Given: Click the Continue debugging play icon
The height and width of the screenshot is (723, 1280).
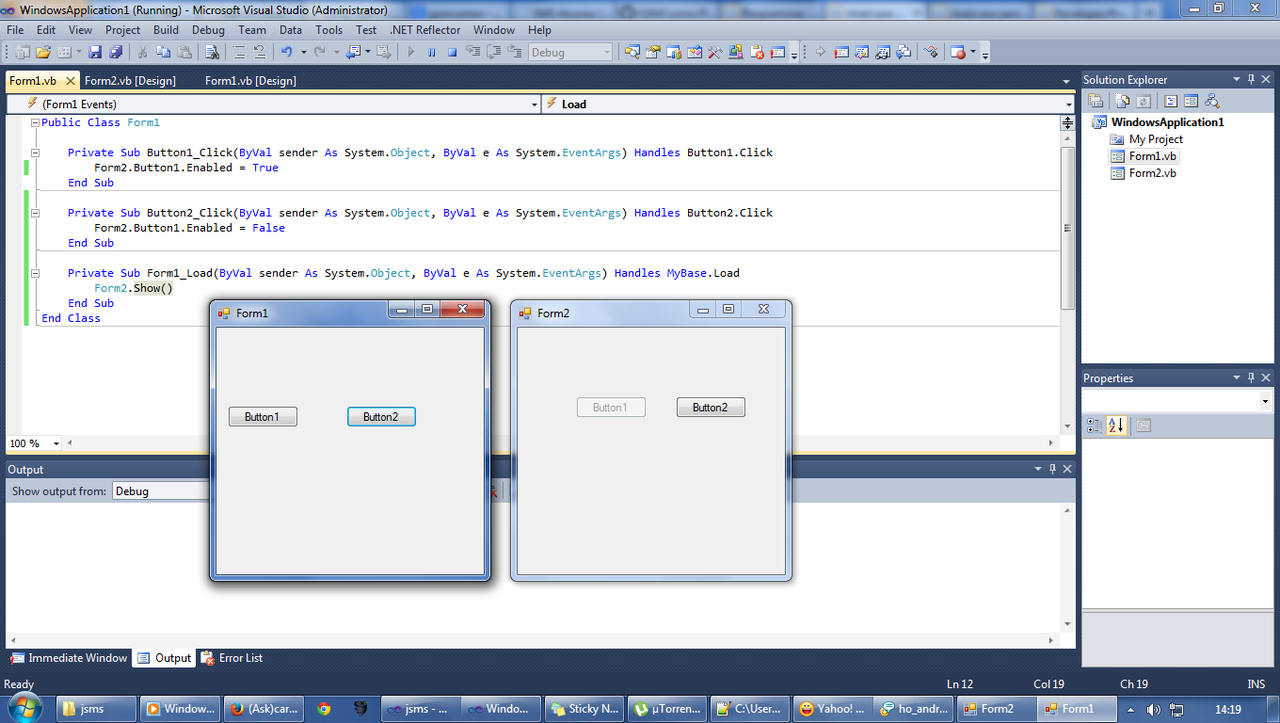Looking at the screenshot, I should click(x=410, y=52).
